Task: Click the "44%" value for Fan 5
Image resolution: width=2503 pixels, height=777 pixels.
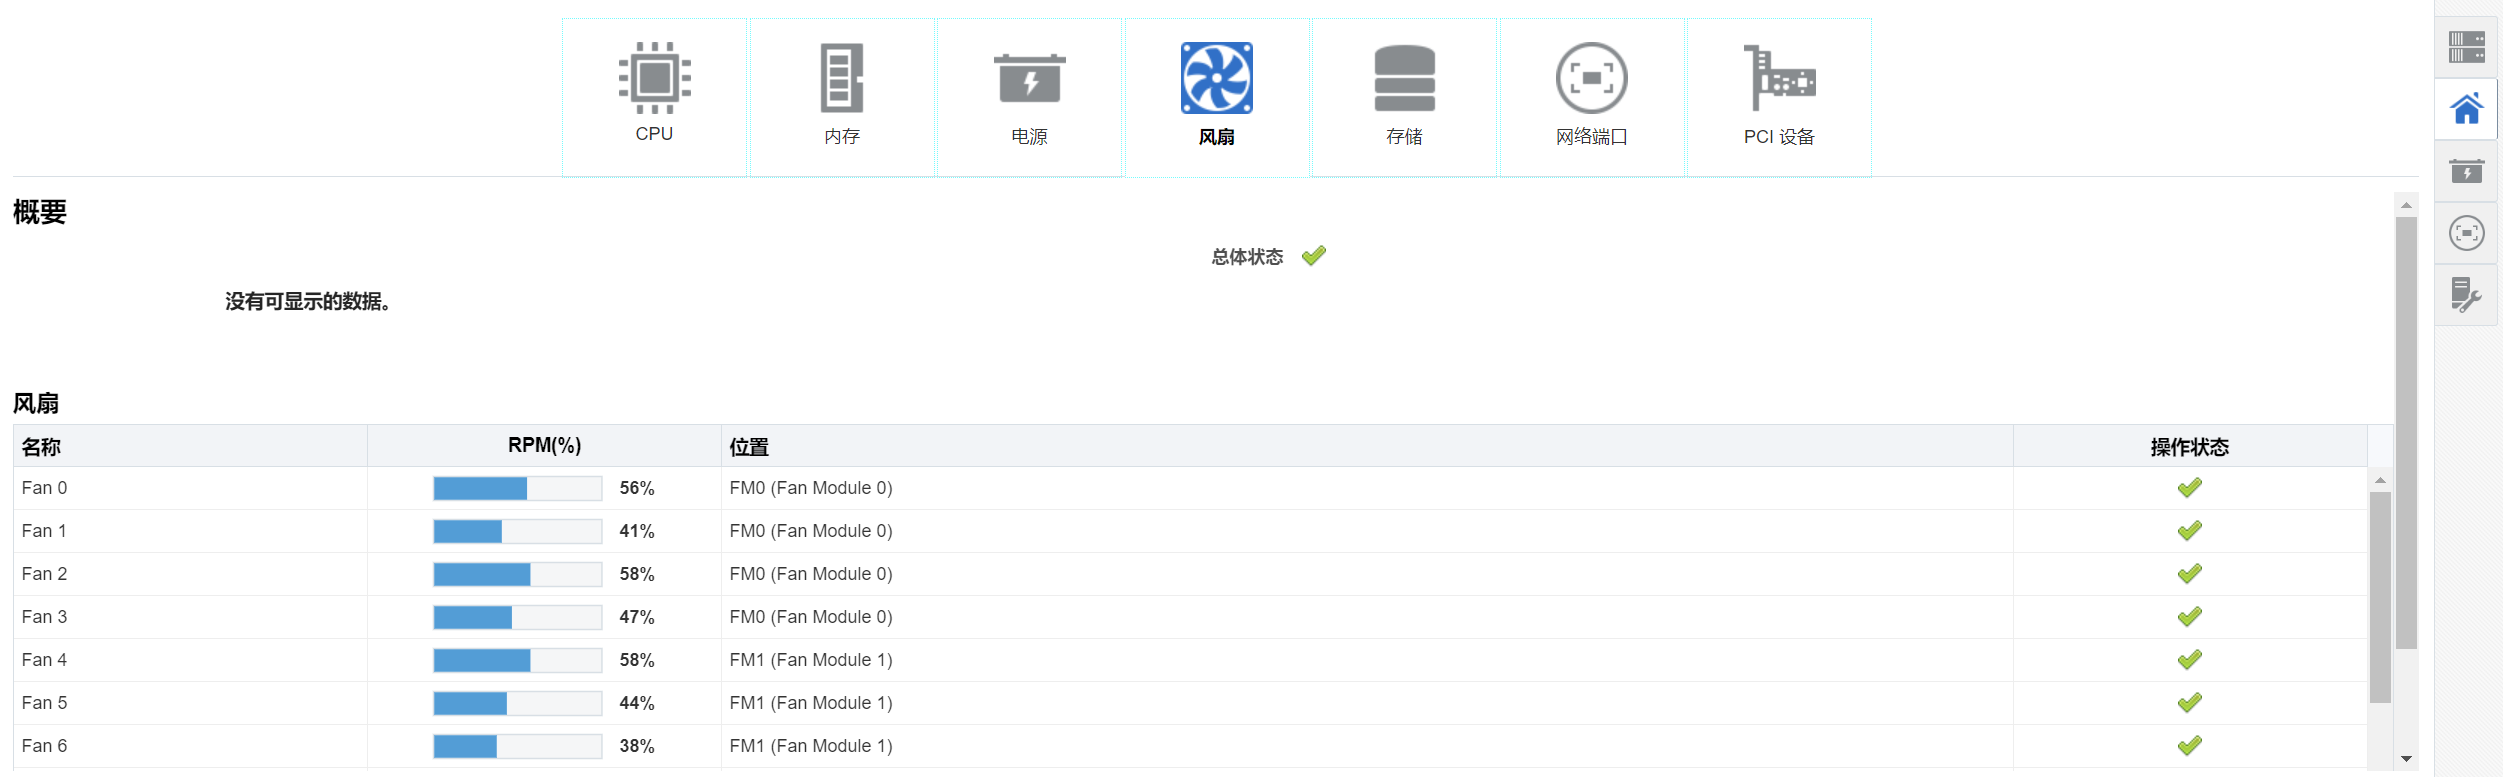Action: point(637,703)
